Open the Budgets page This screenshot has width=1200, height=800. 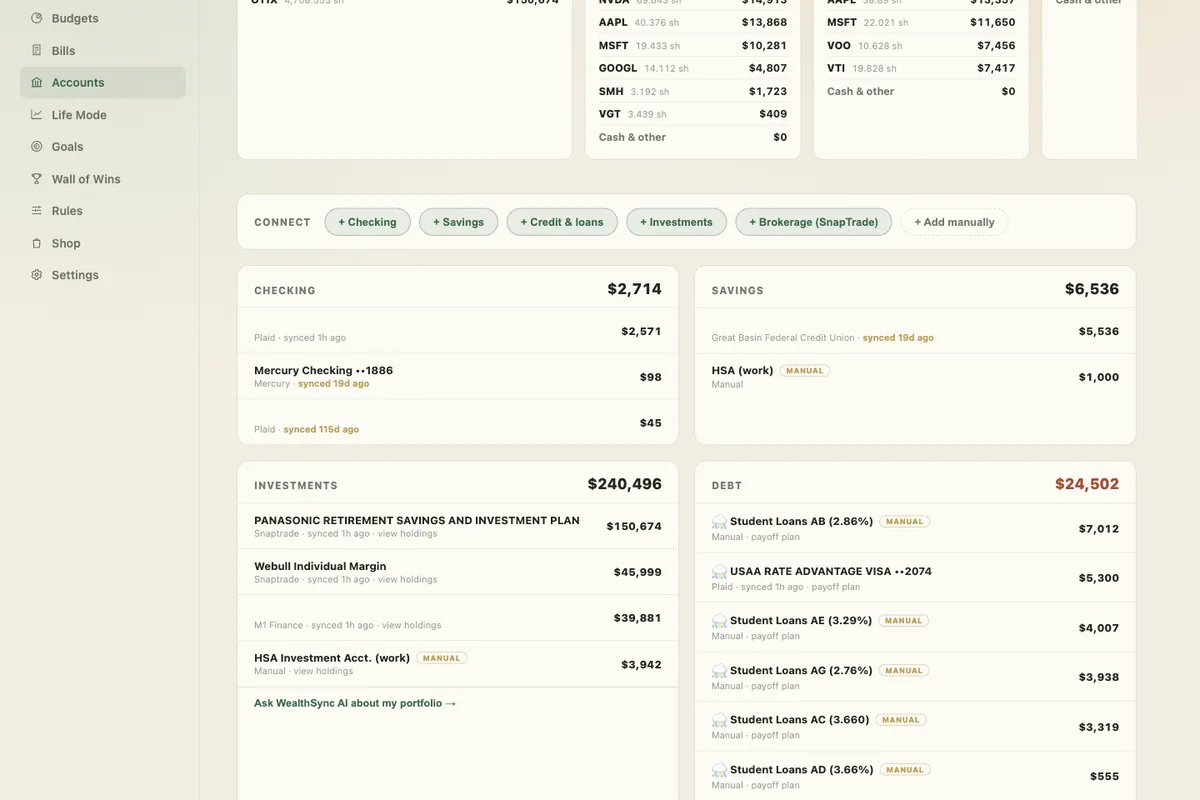coord(102,18)
